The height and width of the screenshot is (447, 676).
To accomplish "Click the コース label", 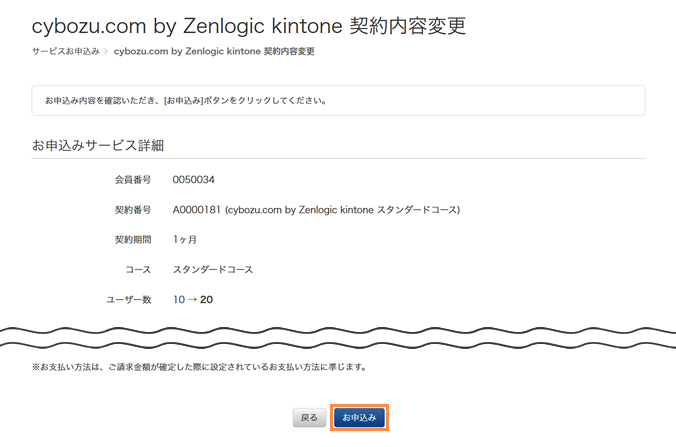I will [x=139, y=270].
